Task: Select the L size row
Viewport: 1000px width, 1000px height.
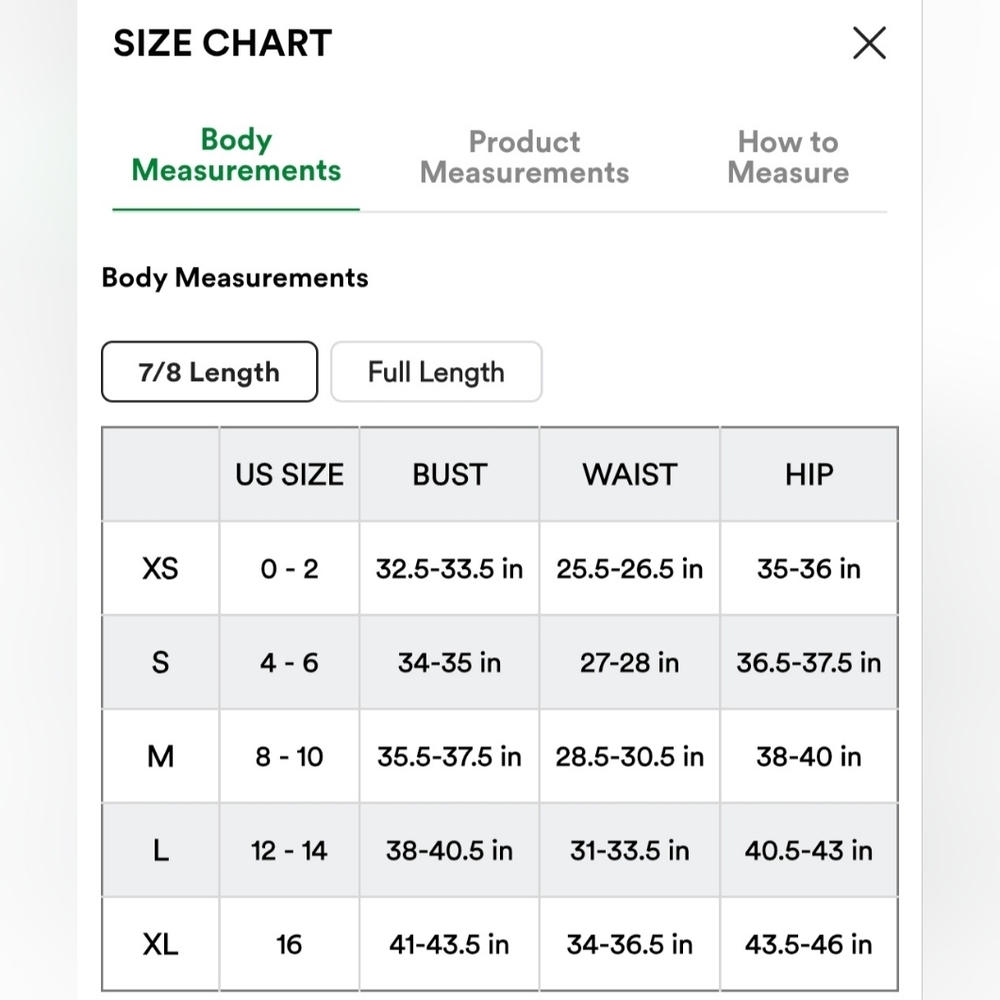Action: [159, 850]
